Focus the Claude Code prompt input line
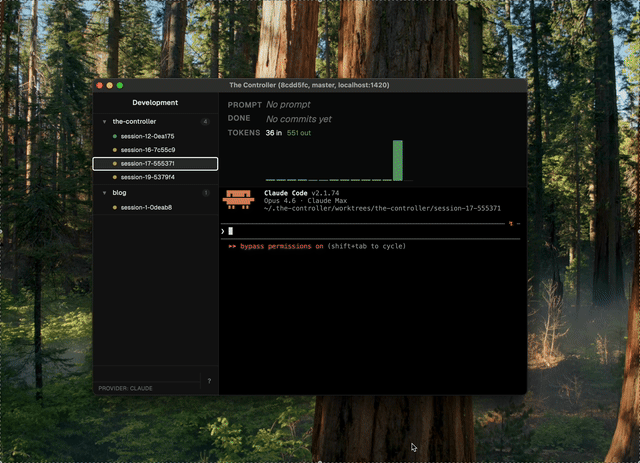The image size is (640, 463). tap(370, 232)
